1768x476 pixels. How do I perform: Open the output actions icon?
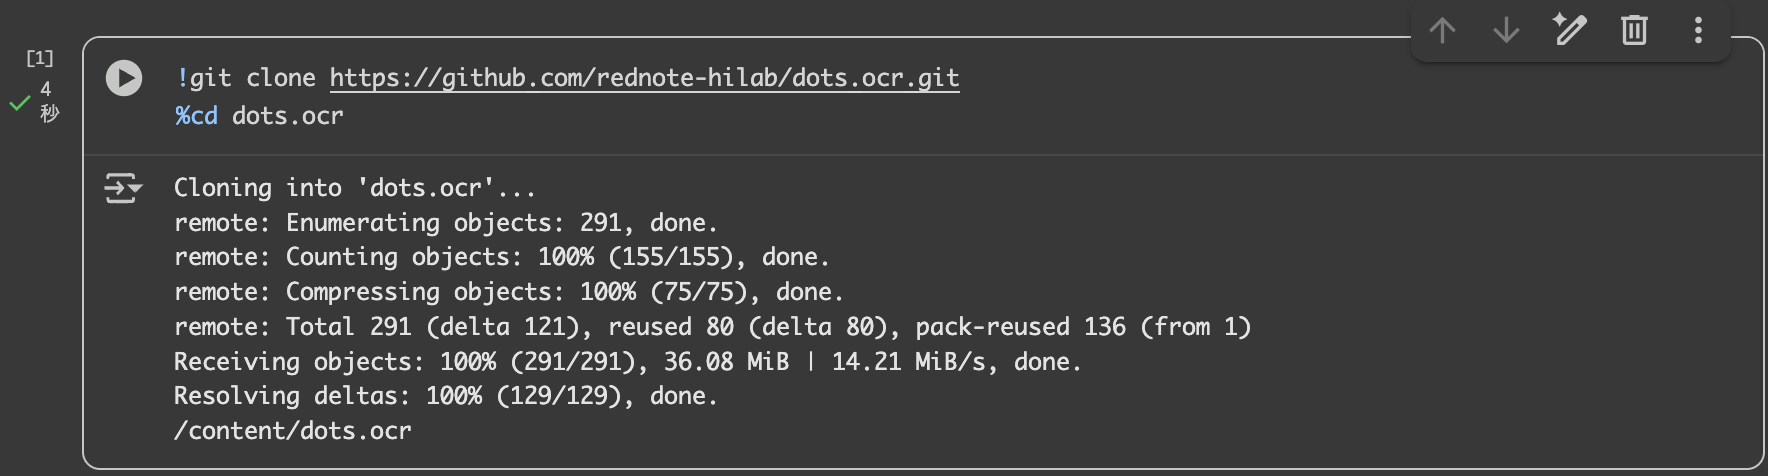click(x=123, y=188)
